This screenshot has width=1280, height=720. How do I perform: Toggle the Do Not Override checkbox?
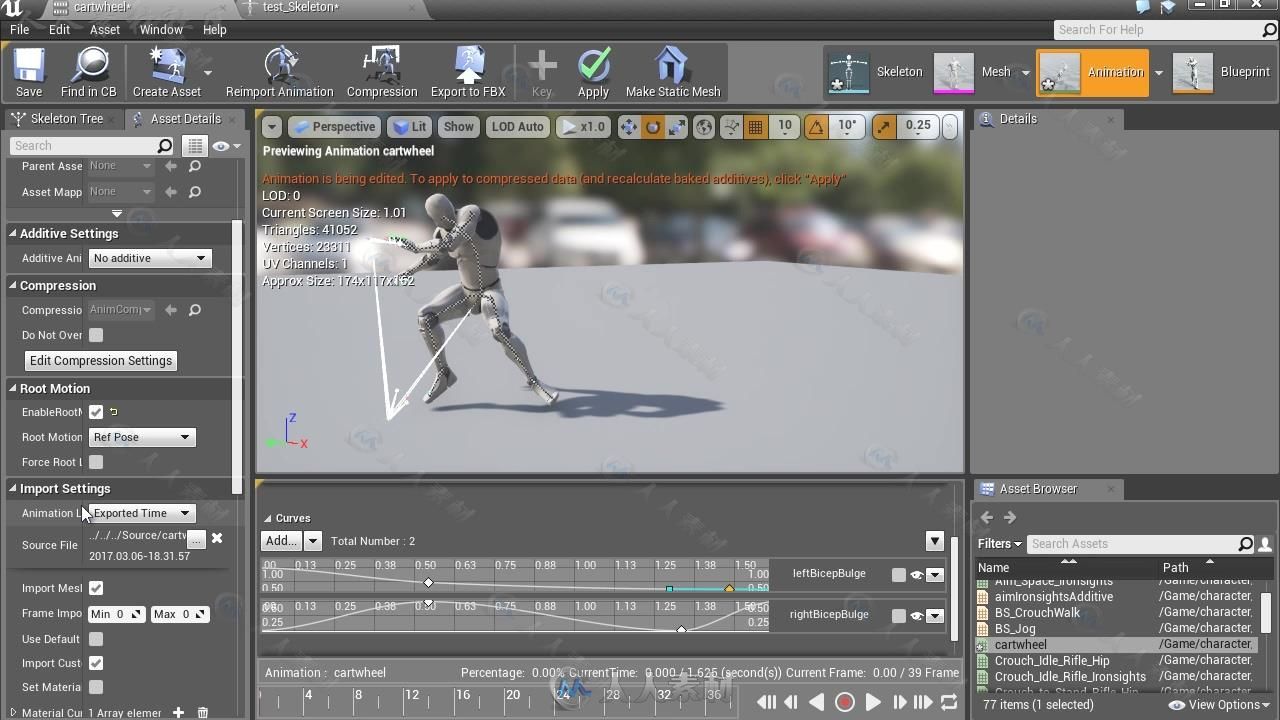96,335
